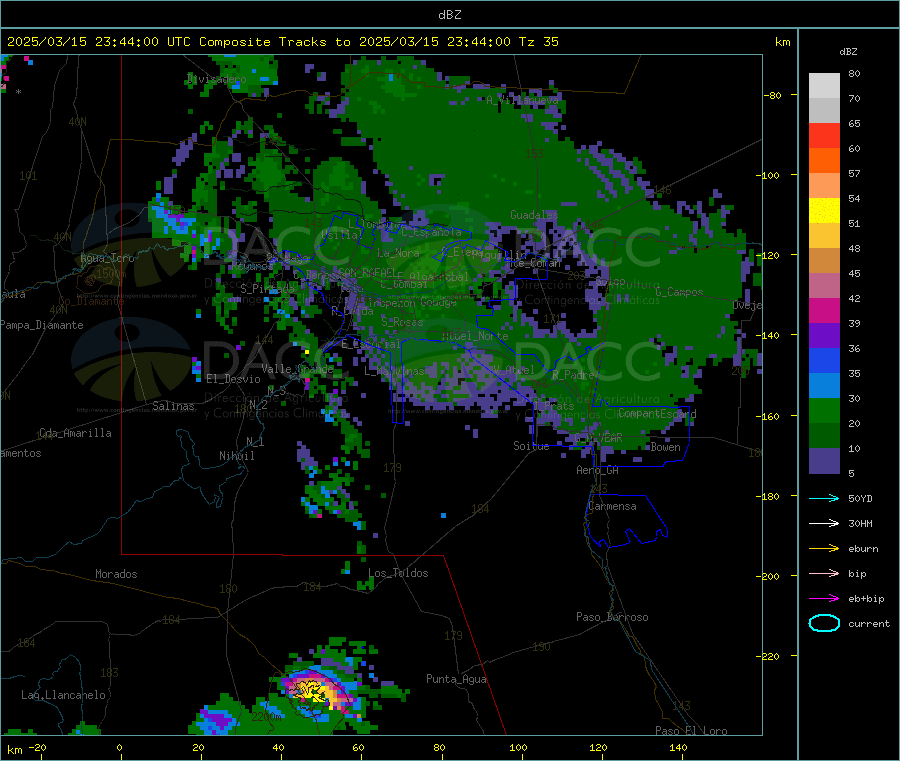Click the Divisadero map label
Screen dimensions: 900x761
pyautogui.click(x=217, y=79)
